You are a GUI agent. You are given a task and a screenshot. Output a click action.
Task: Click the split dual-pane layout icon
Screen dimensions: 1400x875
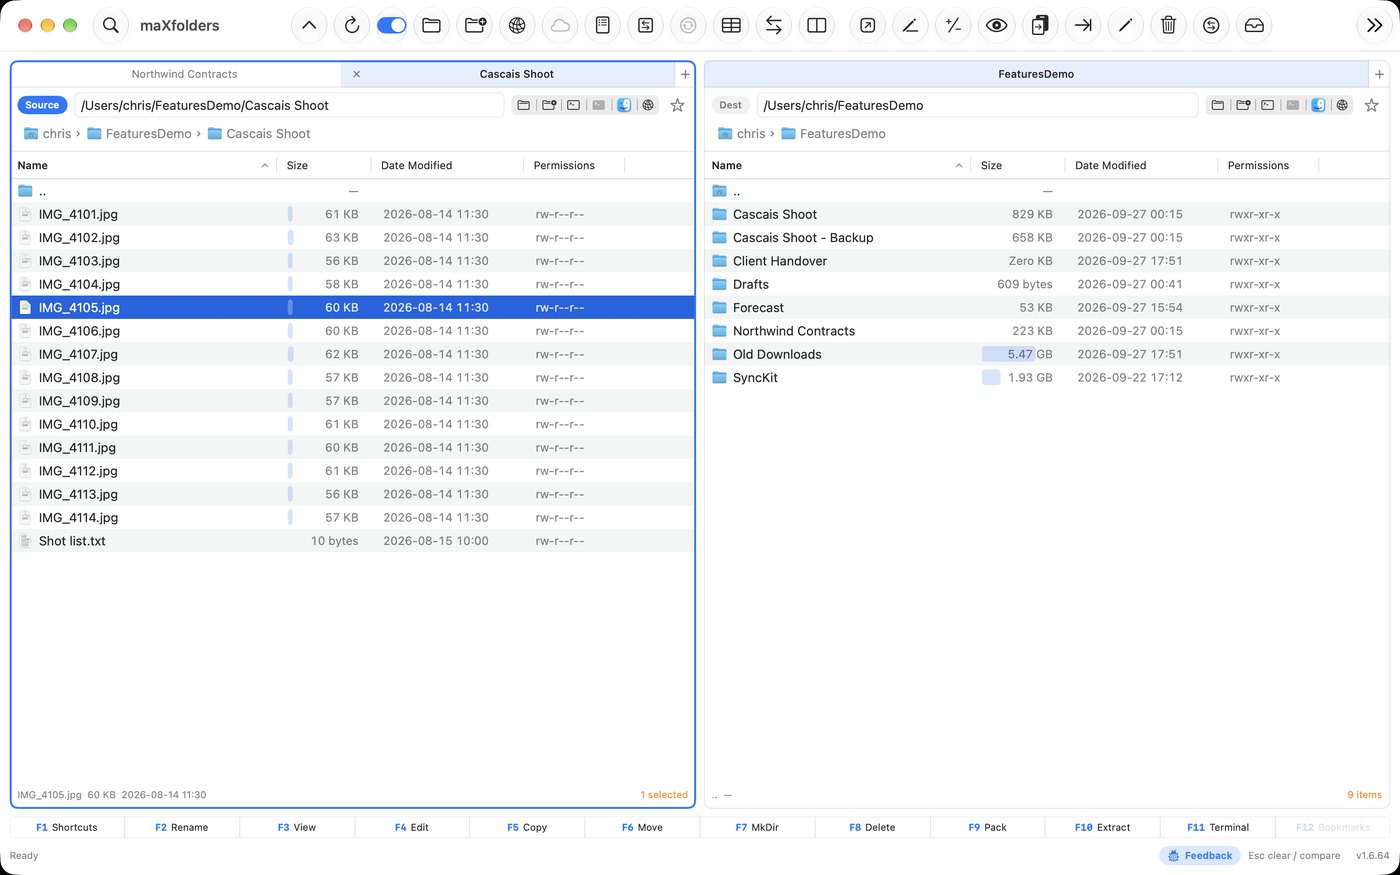(x=817, y=25)
